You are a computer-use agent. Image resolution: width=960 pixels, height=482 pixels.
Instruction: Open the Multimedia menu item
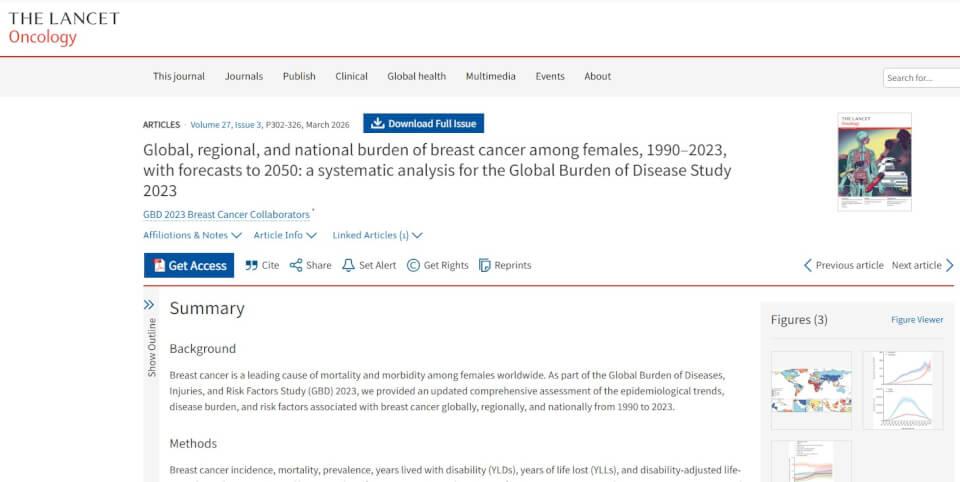click(490, 76)
